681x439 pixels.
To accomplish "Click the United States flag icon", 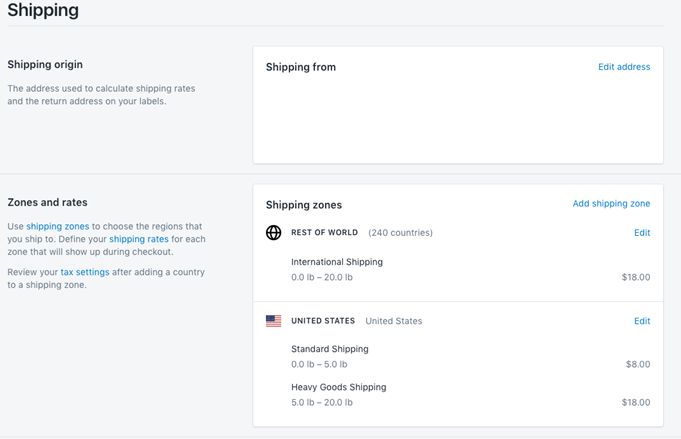I will tap(273, 321).
